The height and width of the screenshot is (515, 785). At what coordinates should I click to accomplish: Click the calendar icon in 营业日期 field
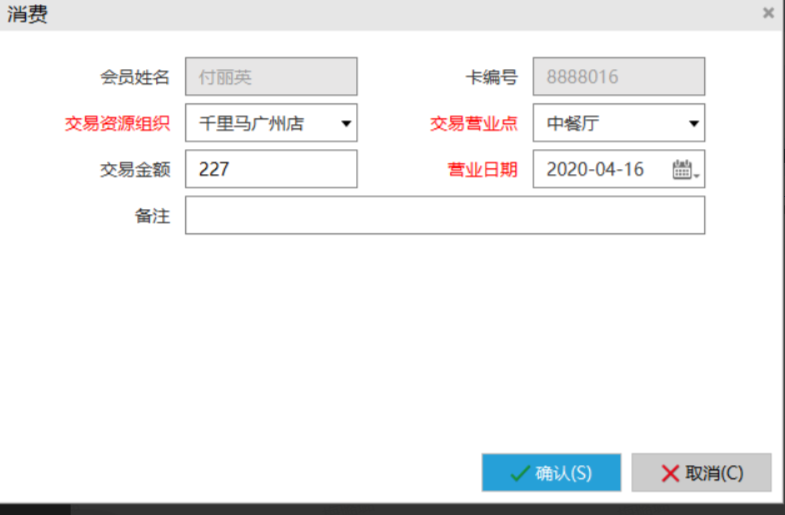[684, 169]
